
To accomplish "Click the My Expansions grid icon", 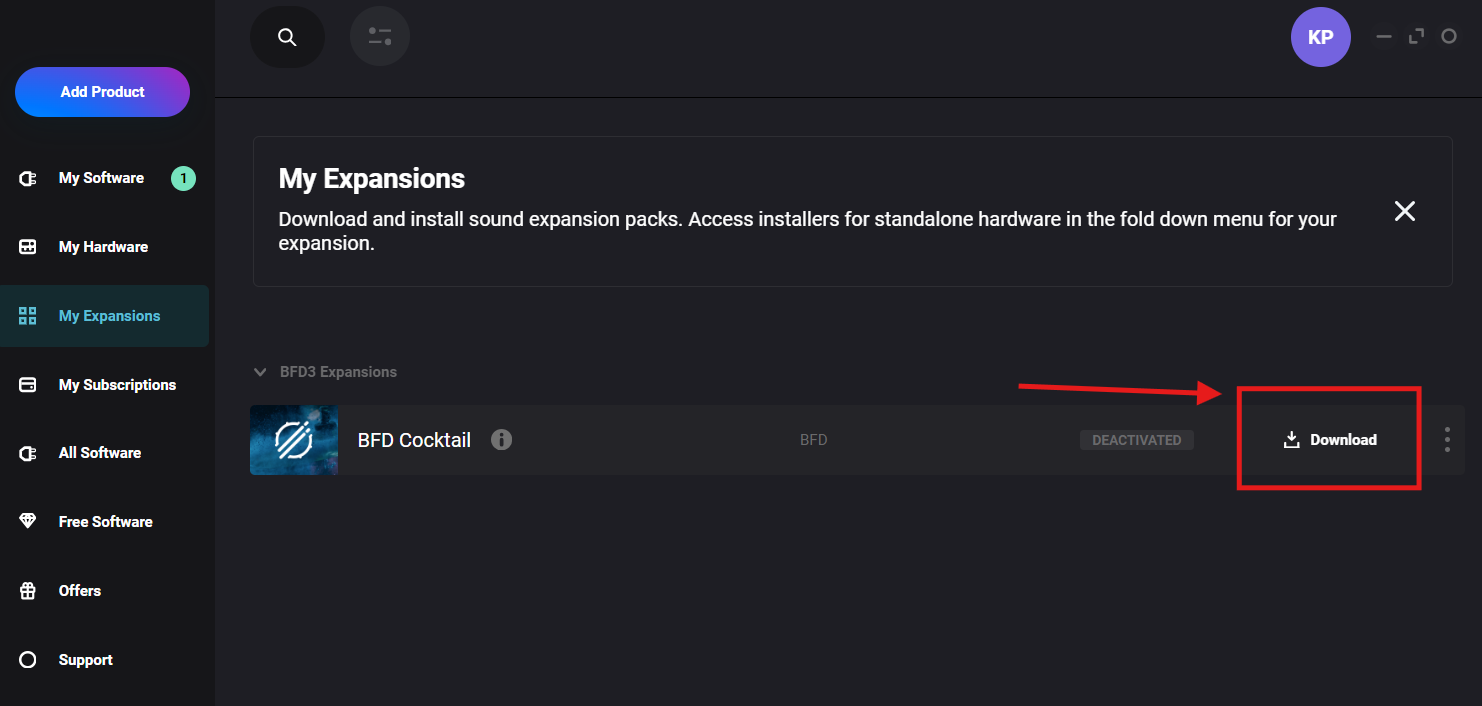I will tap(28, 316).
